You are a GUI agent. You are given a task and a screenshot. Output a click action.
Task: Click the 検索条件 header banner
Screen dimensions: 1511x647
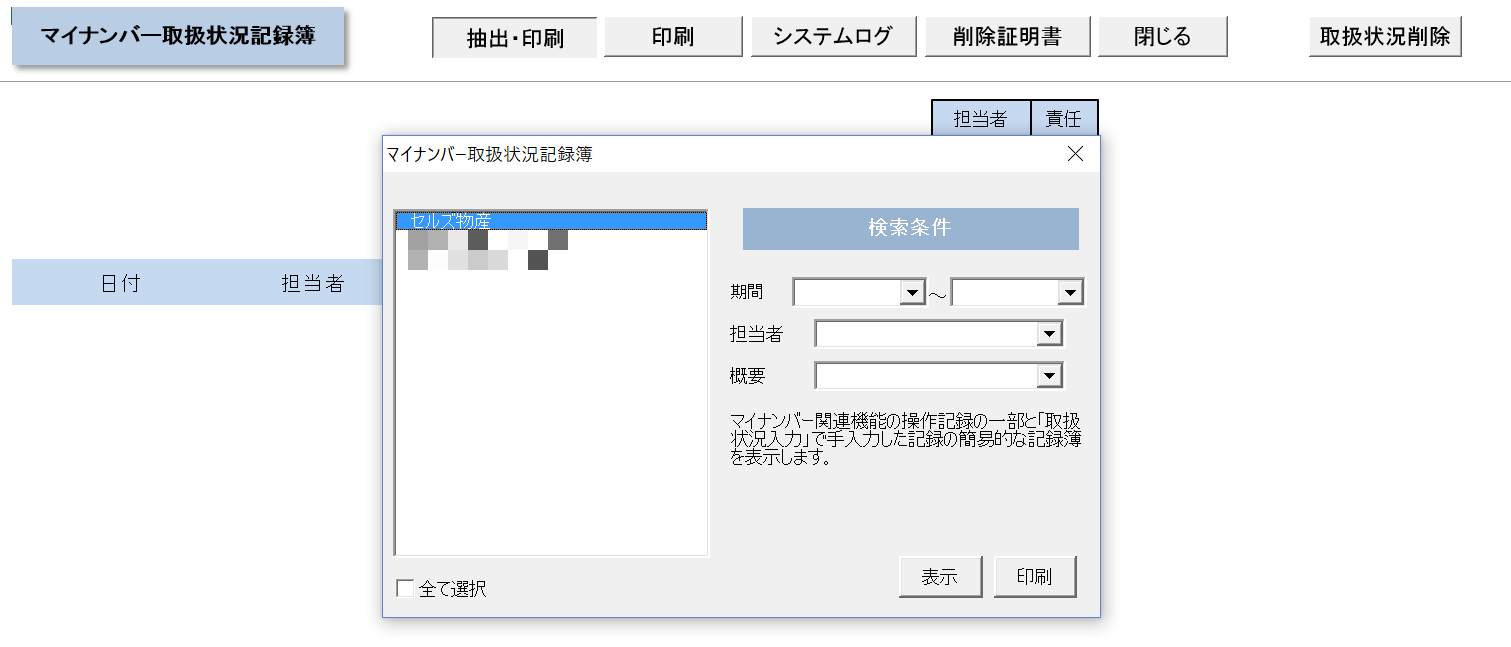(x=910, y=228)
